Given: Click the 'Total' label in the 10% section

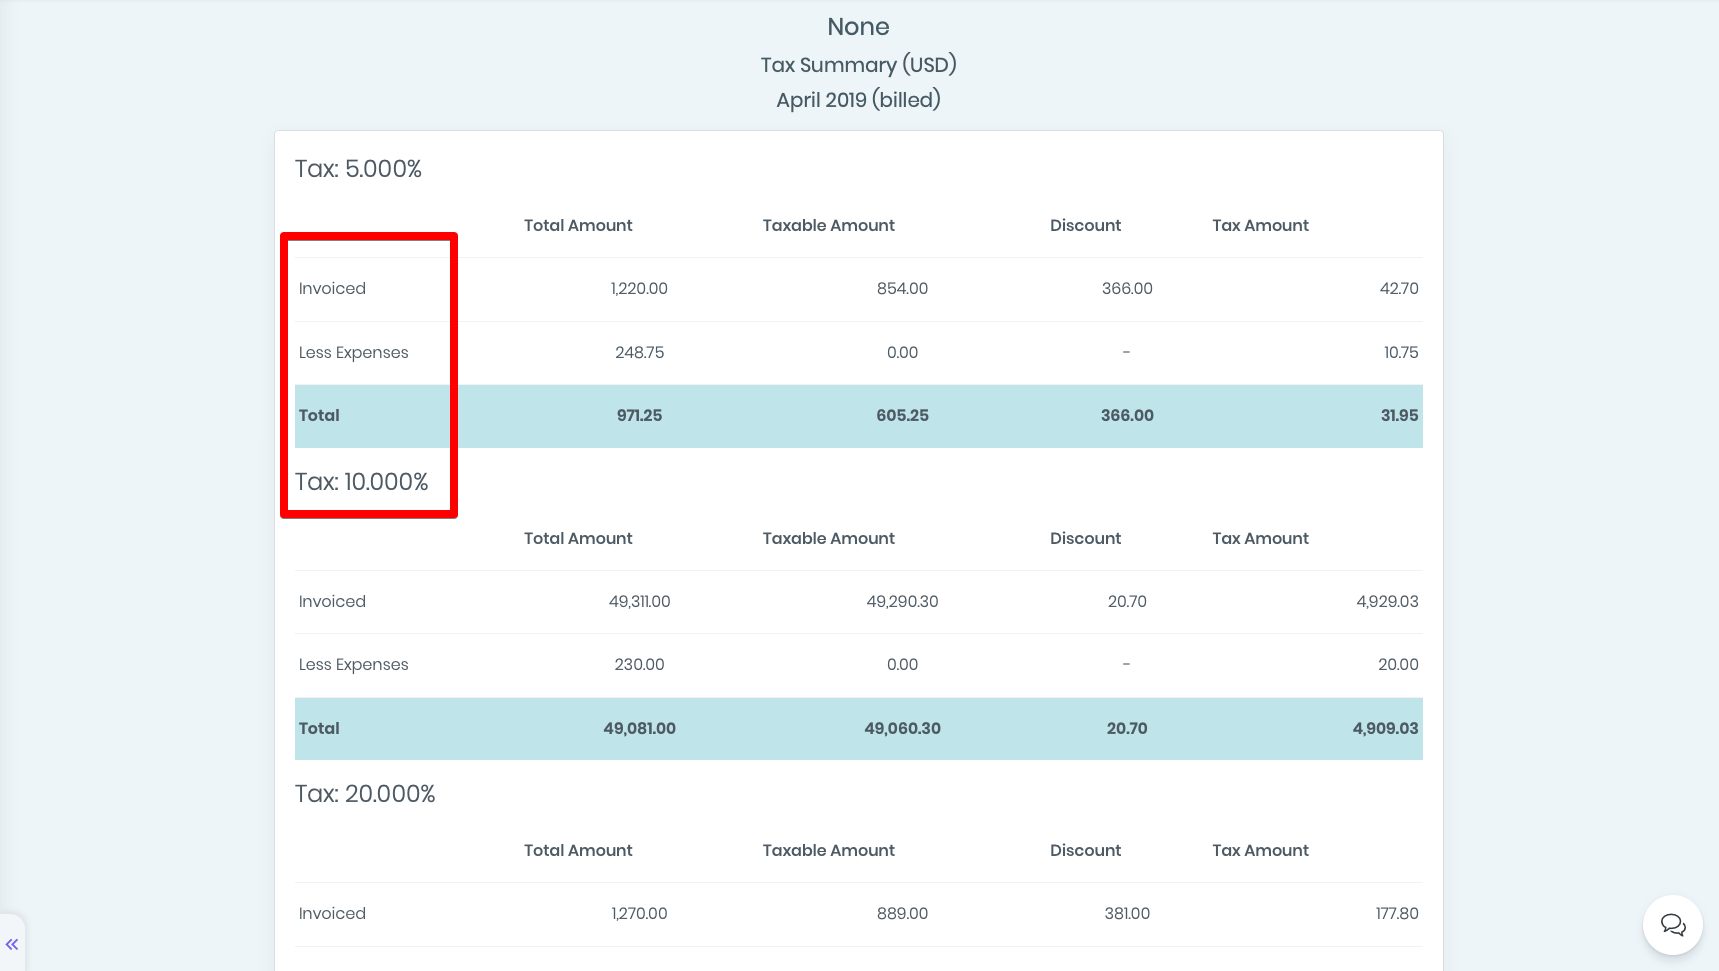Looking at the screenshot, I should [319, 729].
